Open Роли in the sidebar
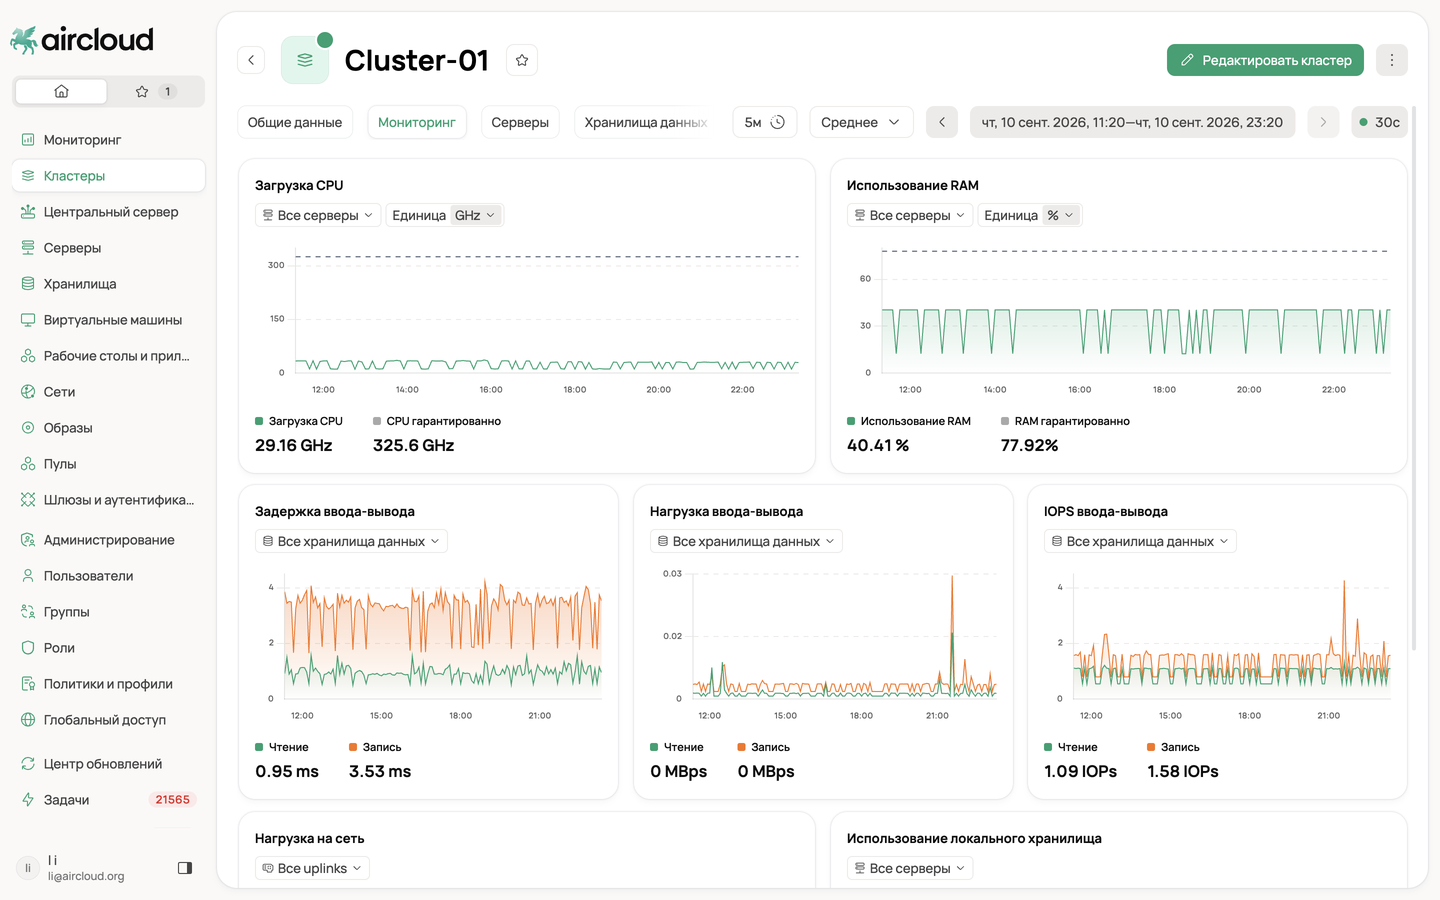The image size is (1440, 900). pyautogui.click(x=108, y=648)
